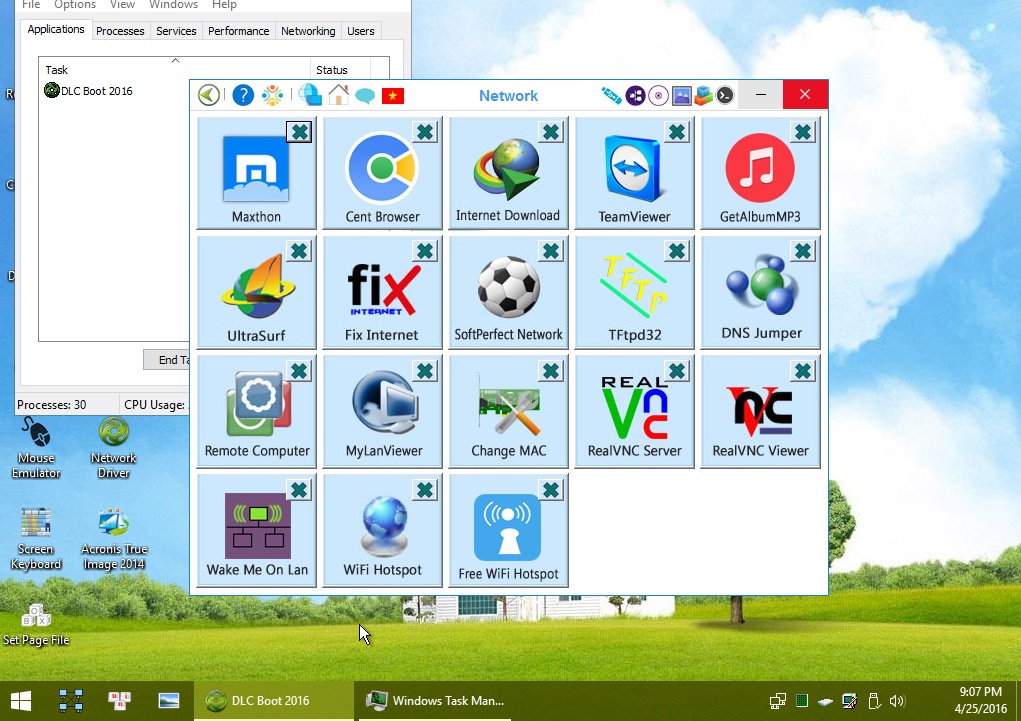The width and height of the screenshot is (1021, 721).
Task: Sort by Status column header
Action: (x=340, y=69)
